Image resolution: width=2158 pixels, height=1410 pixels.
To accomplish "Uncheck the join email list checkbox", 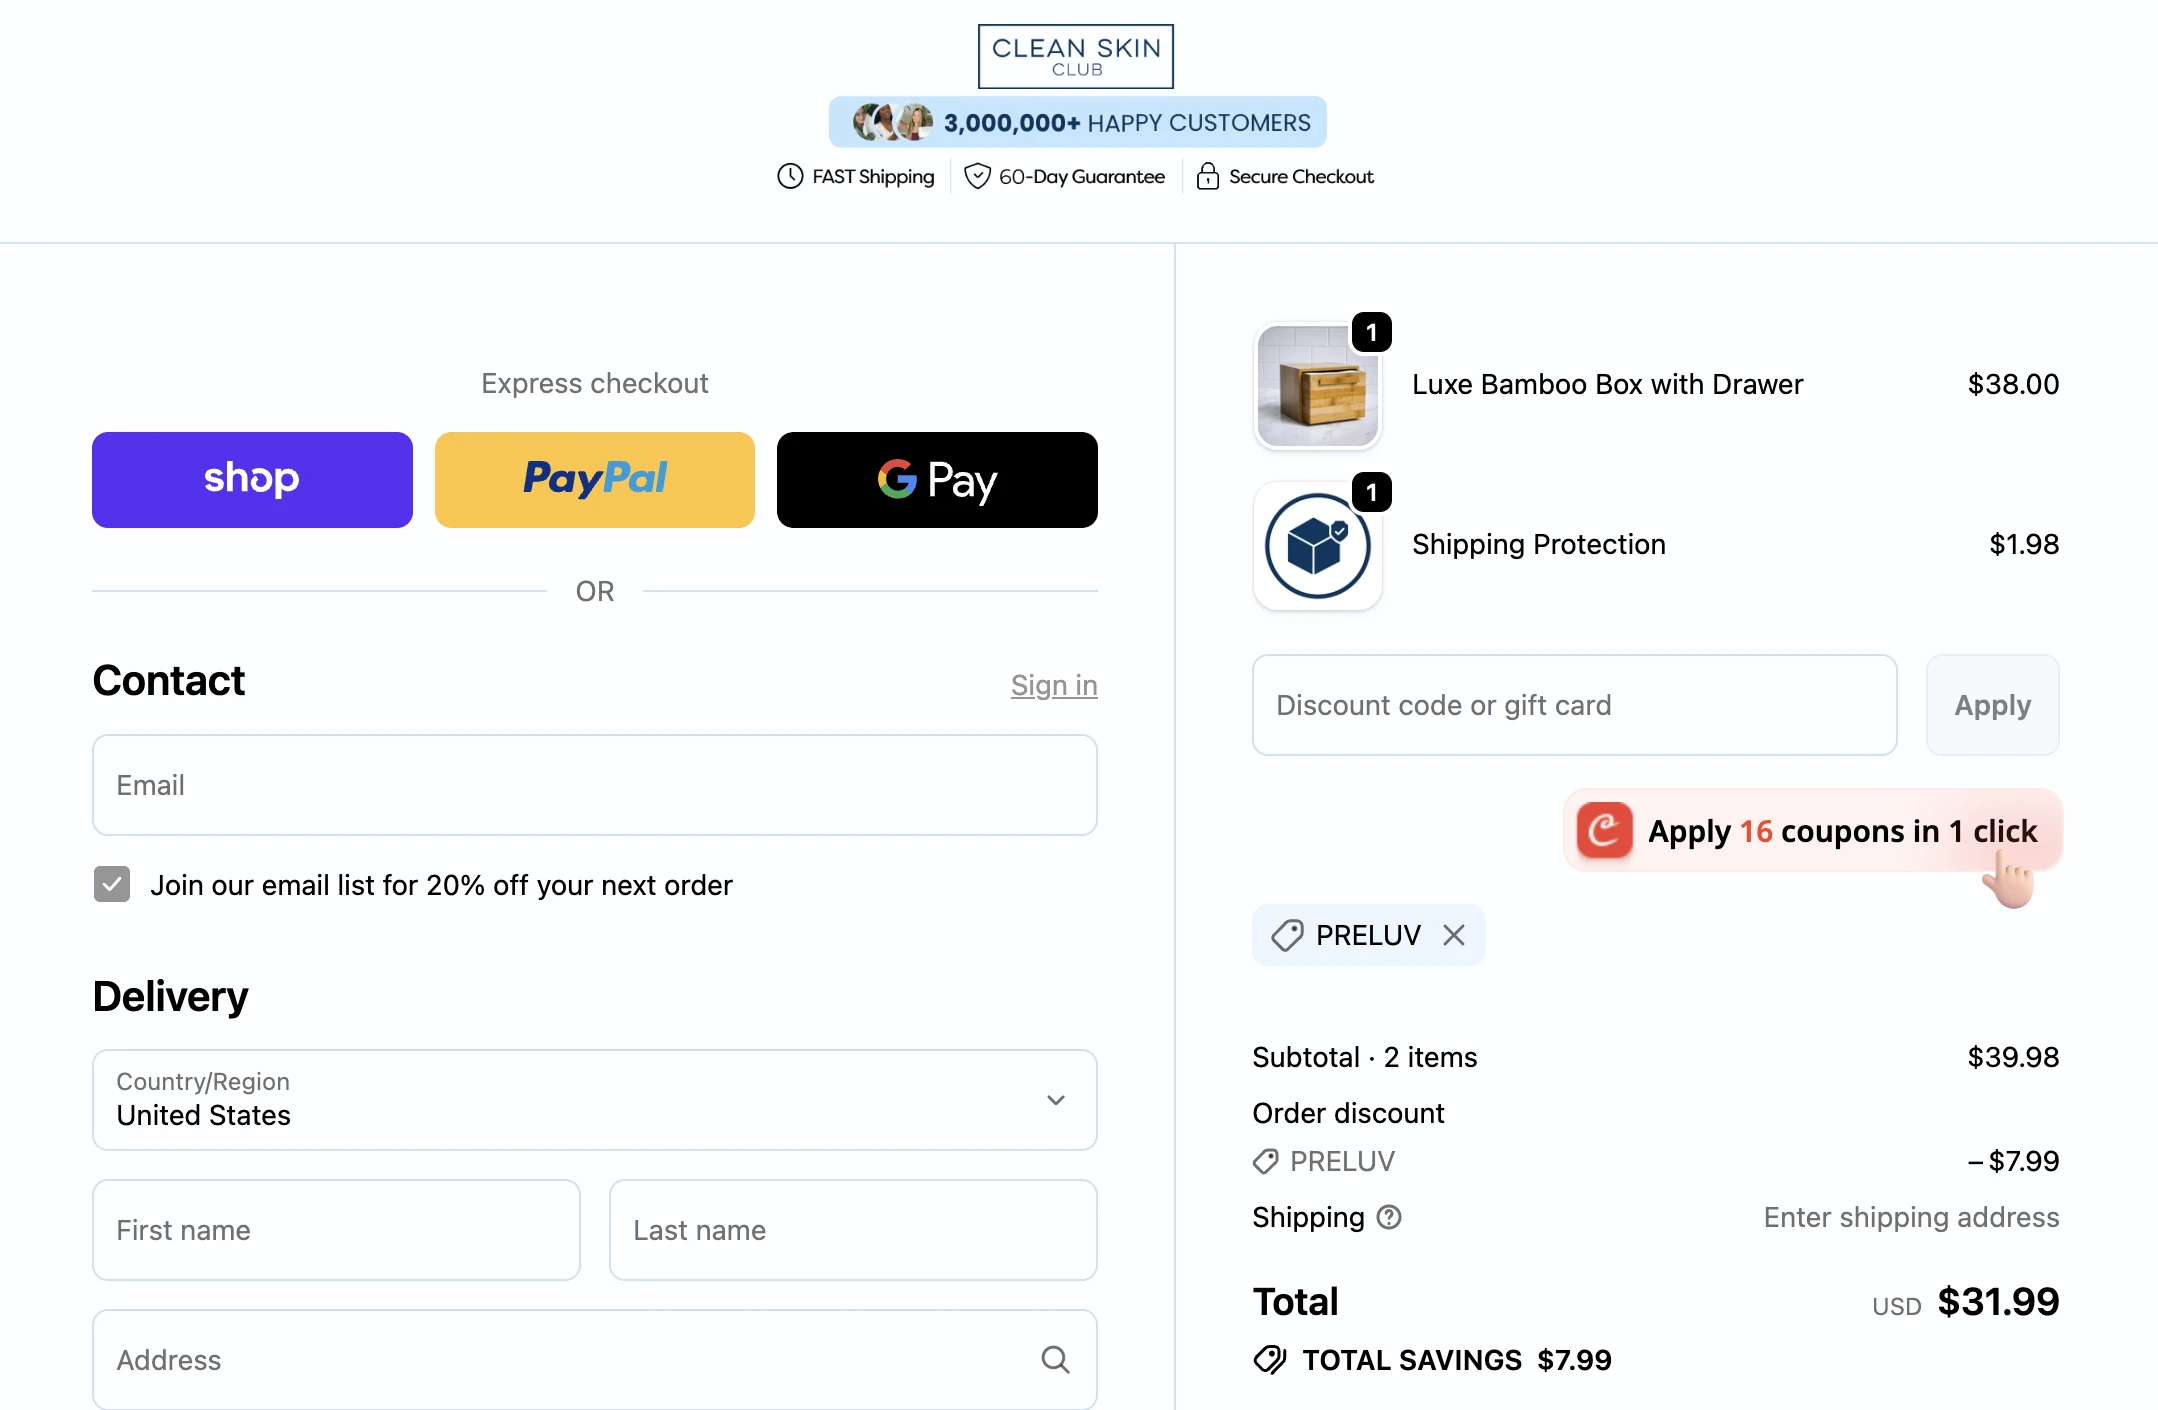I will (x=112, y=884).
